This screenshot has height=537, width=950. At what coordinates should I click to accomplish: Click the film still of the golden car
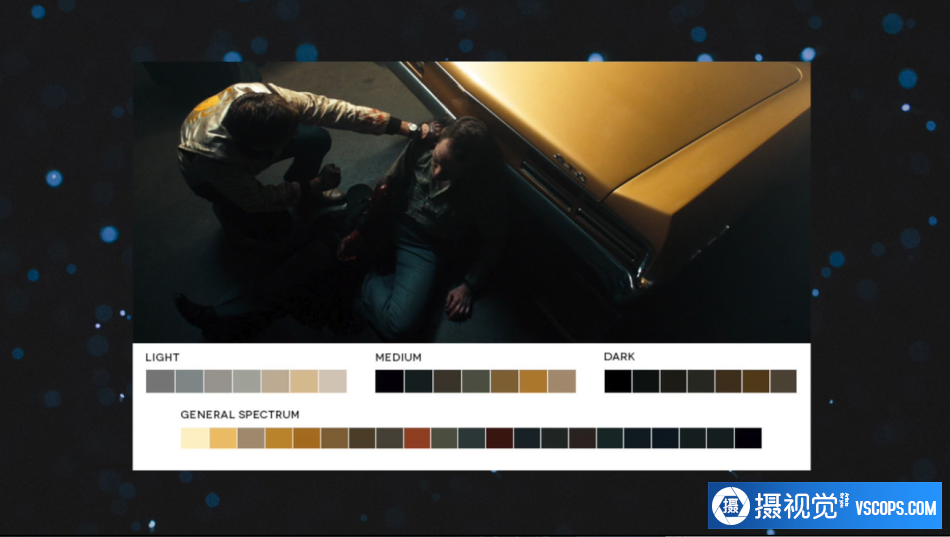tap(471, 202)
